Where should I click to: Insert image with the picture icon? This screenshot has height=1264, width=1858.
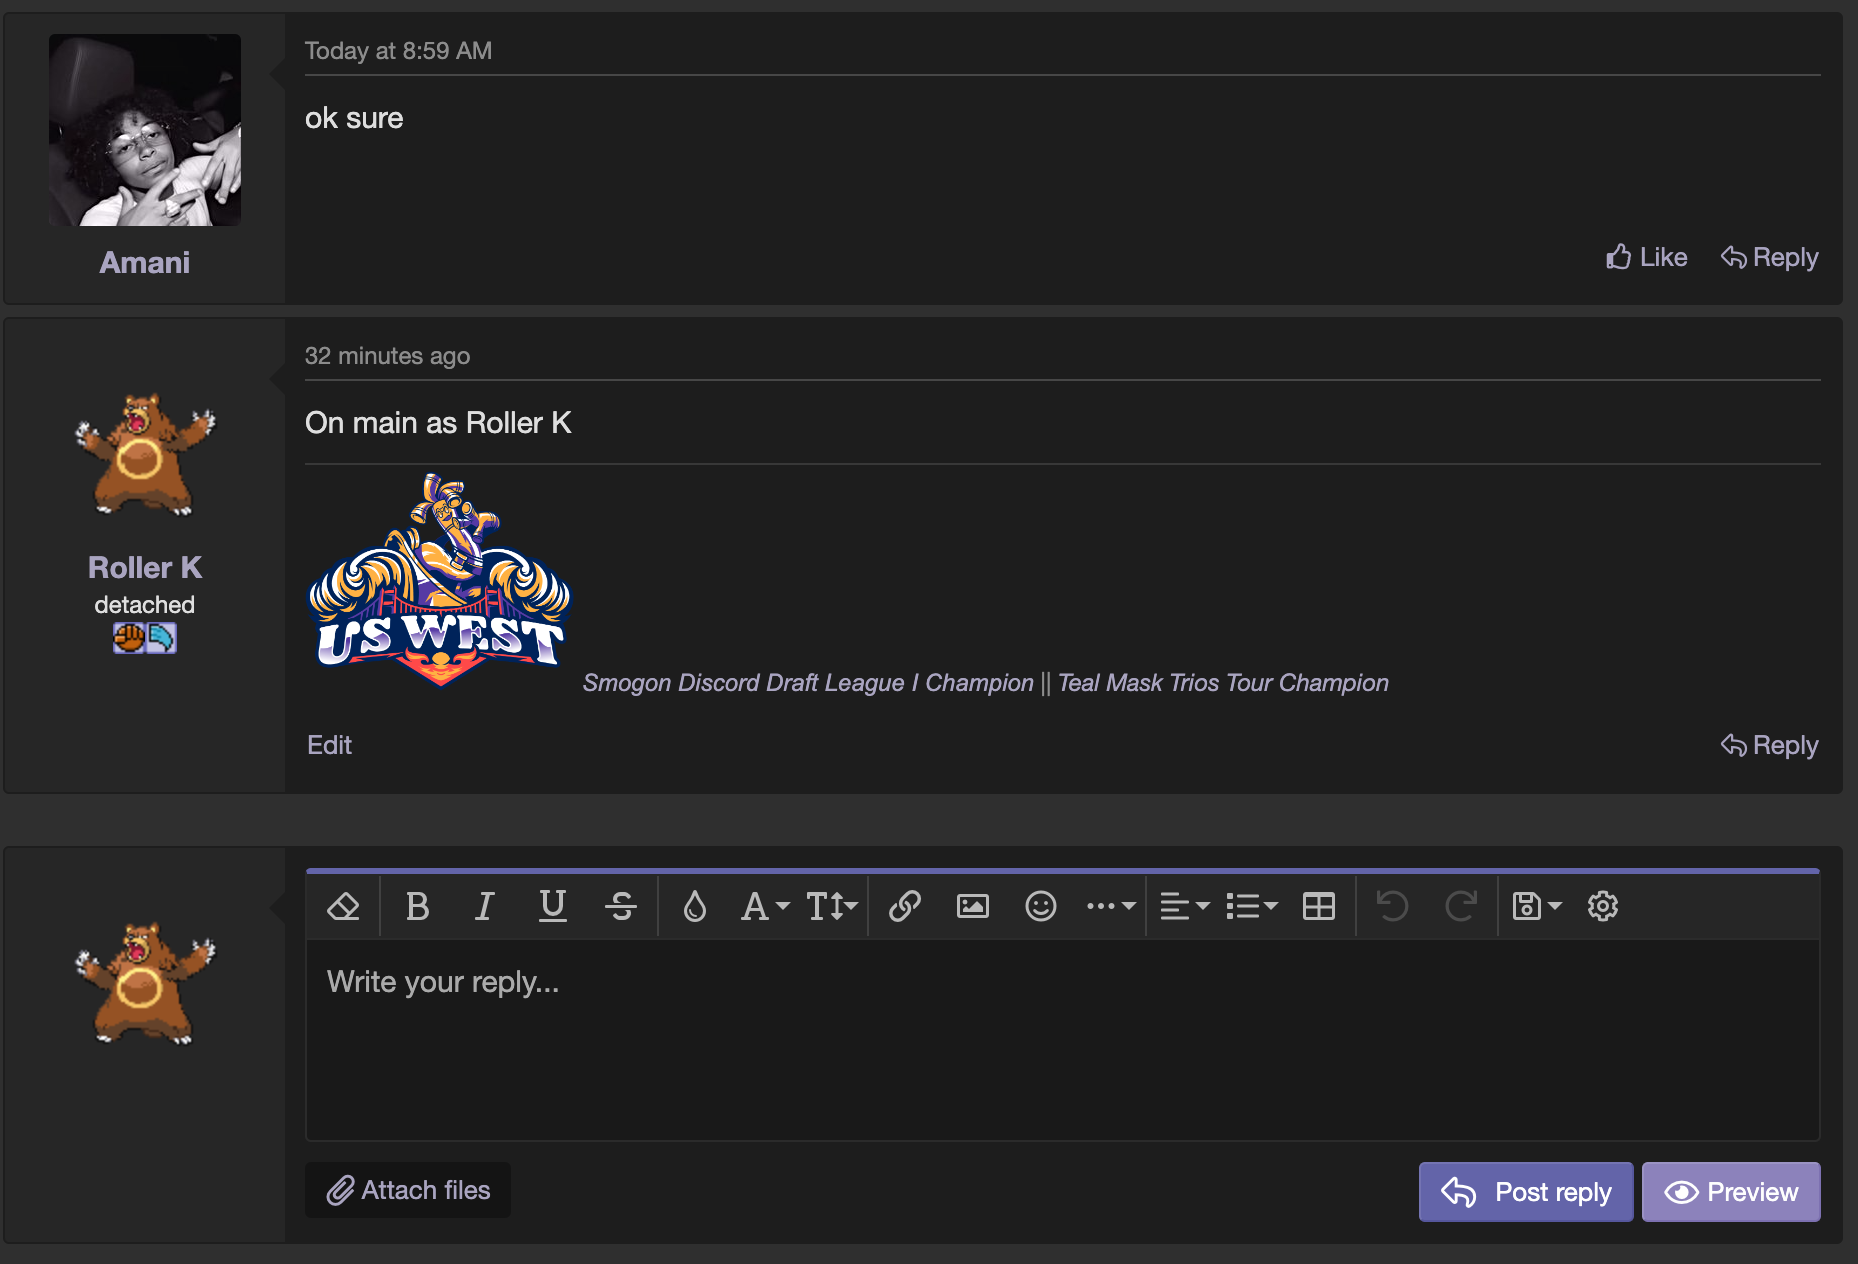[x=972, y=906]
